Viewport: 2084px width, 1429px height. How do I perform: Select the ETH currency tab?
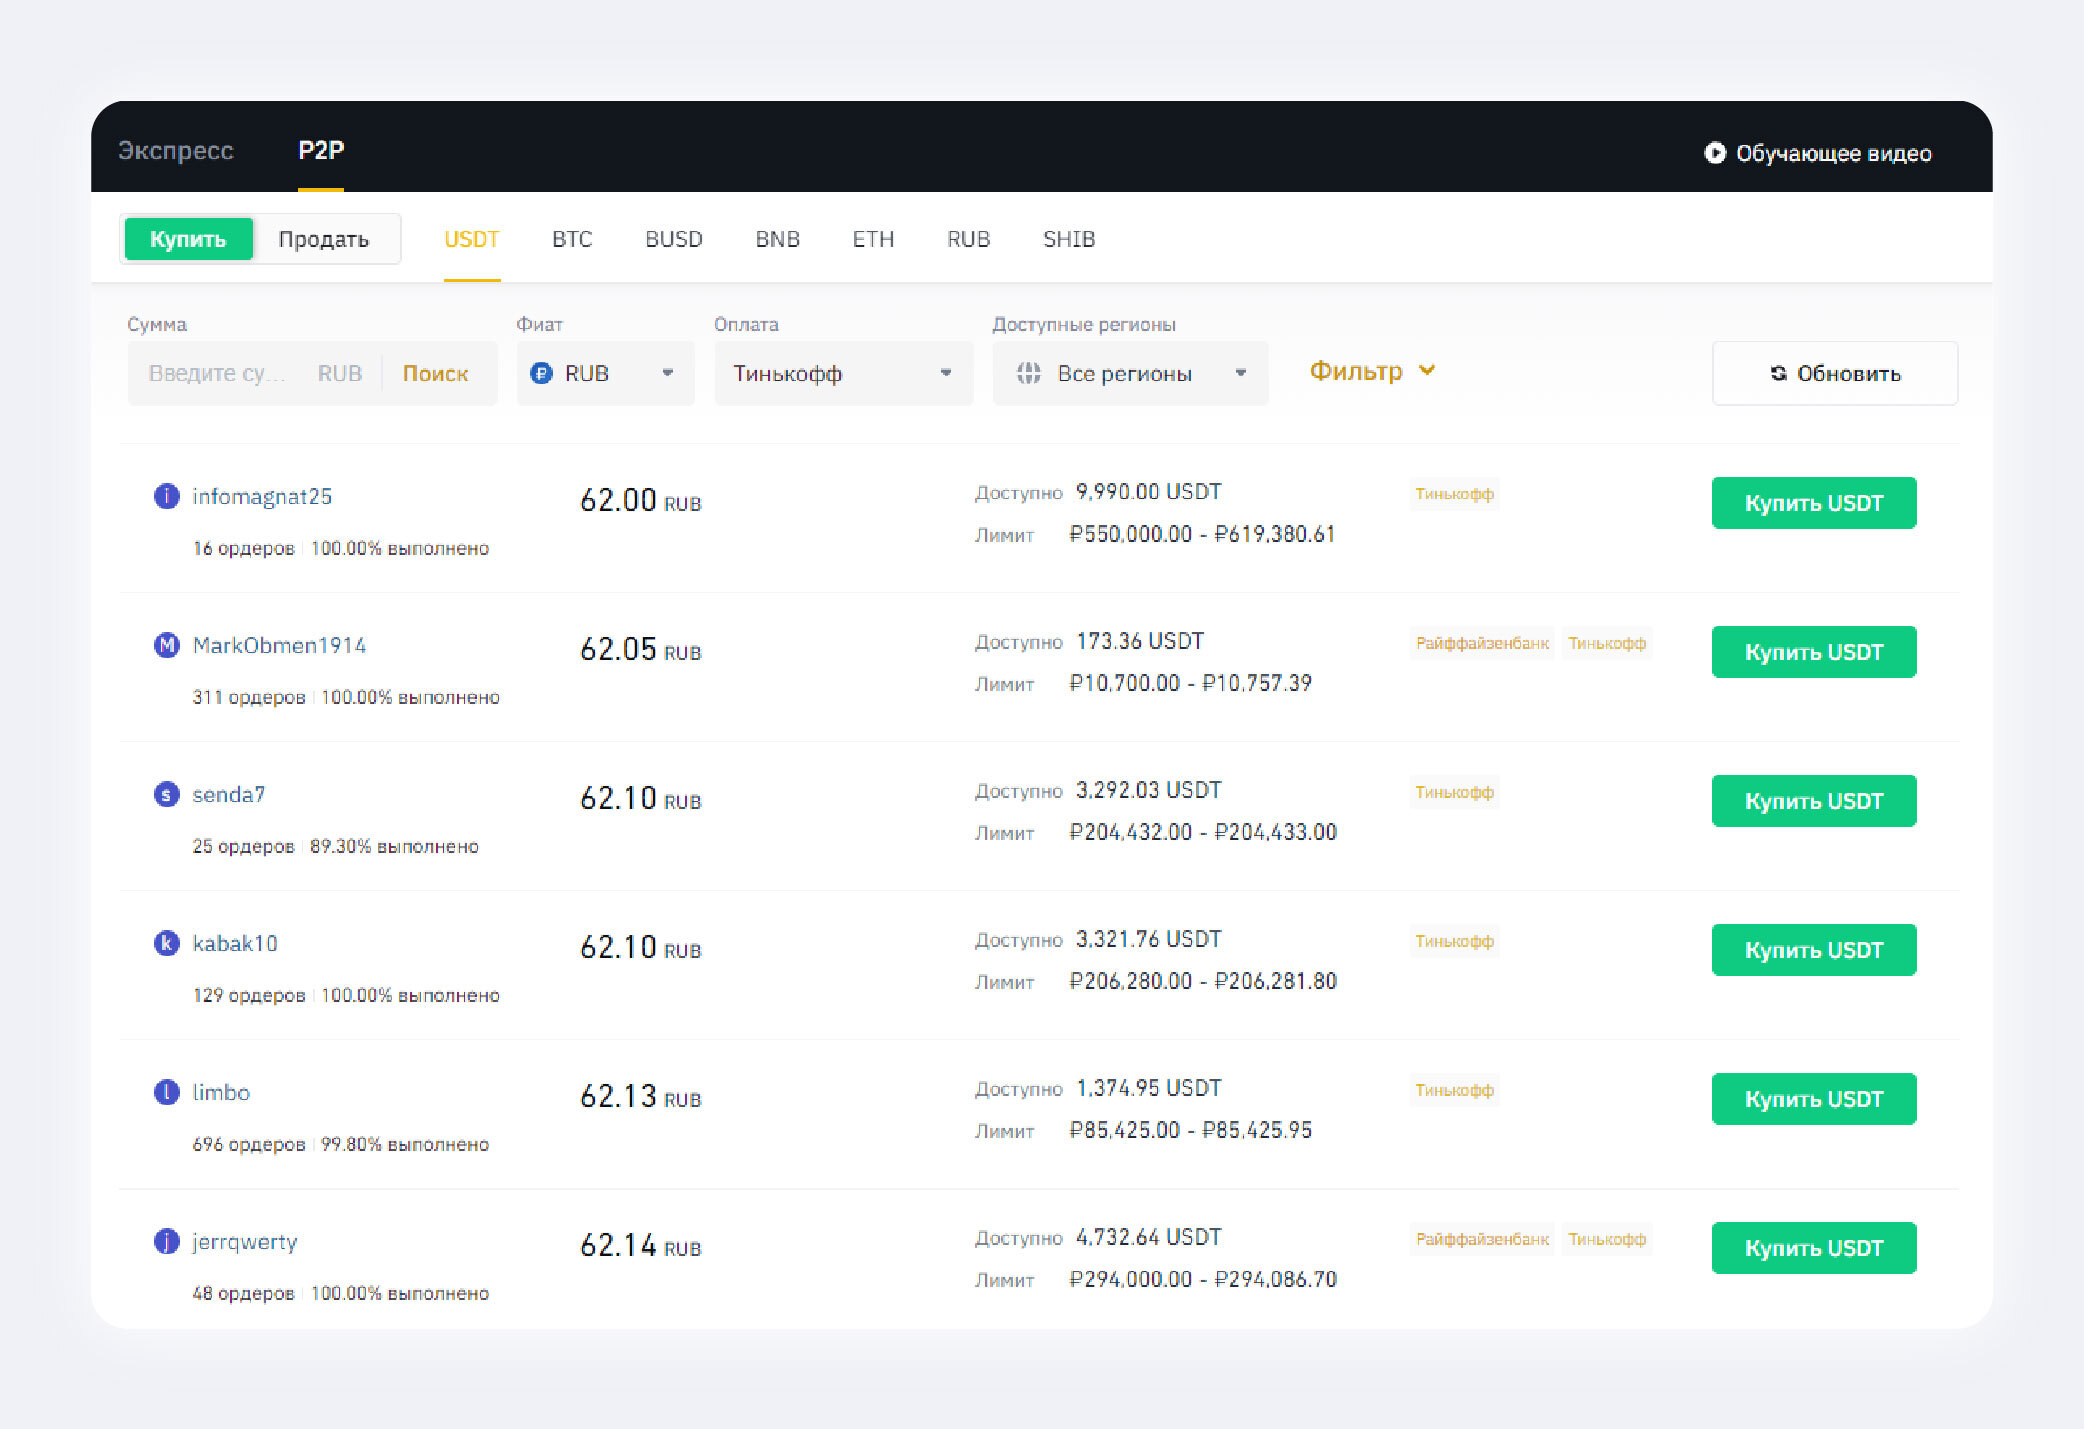pyautogui.click(x=872, y=239)
